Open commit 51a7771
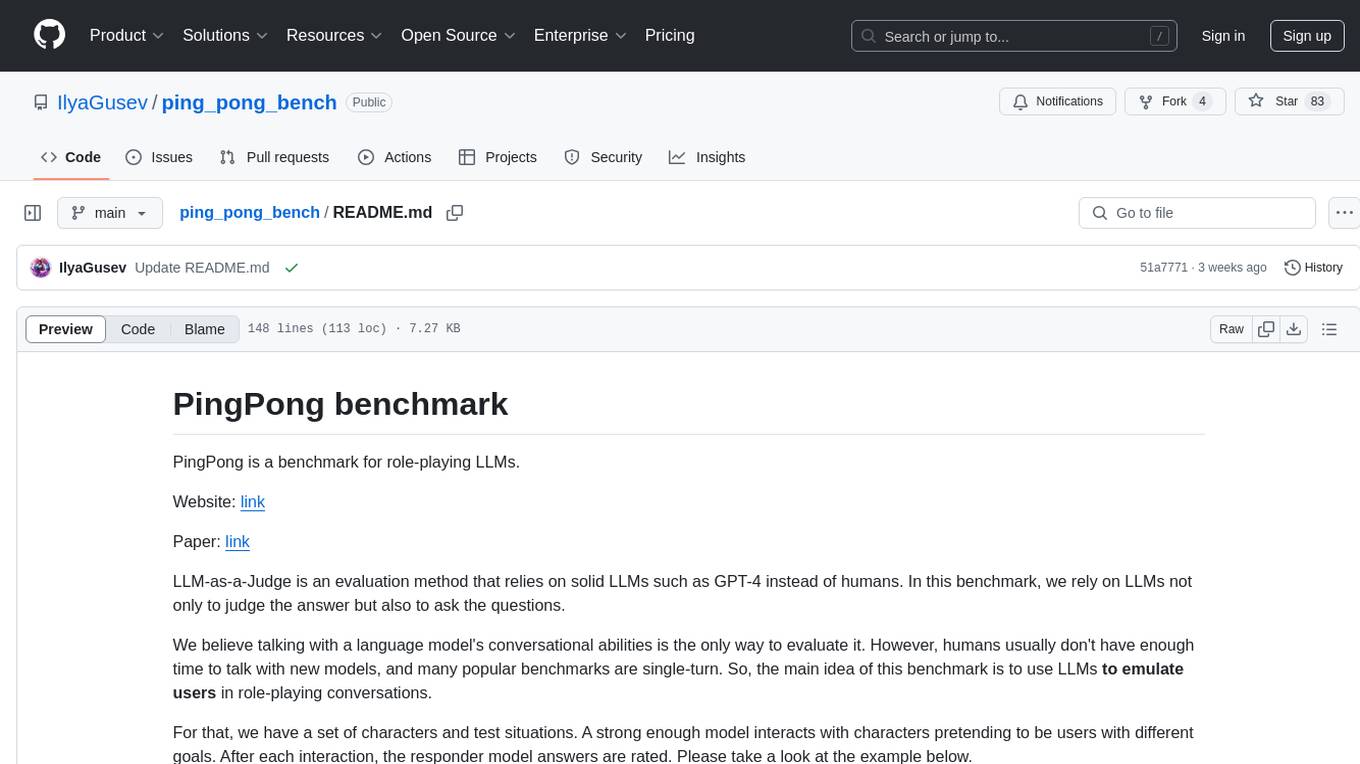 (1164, 268)
